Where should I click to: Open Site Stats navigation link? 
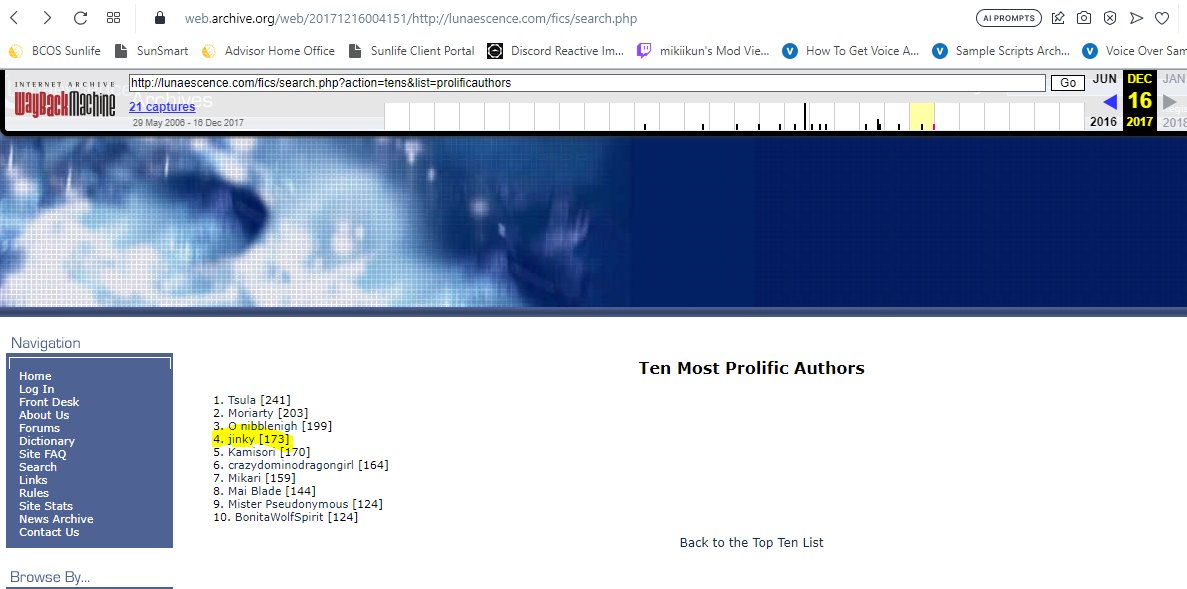click(46, 506)
